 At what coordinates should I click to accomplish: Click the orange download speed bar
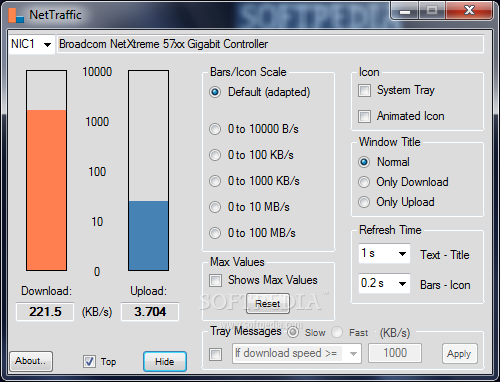(x=46, y=190)
